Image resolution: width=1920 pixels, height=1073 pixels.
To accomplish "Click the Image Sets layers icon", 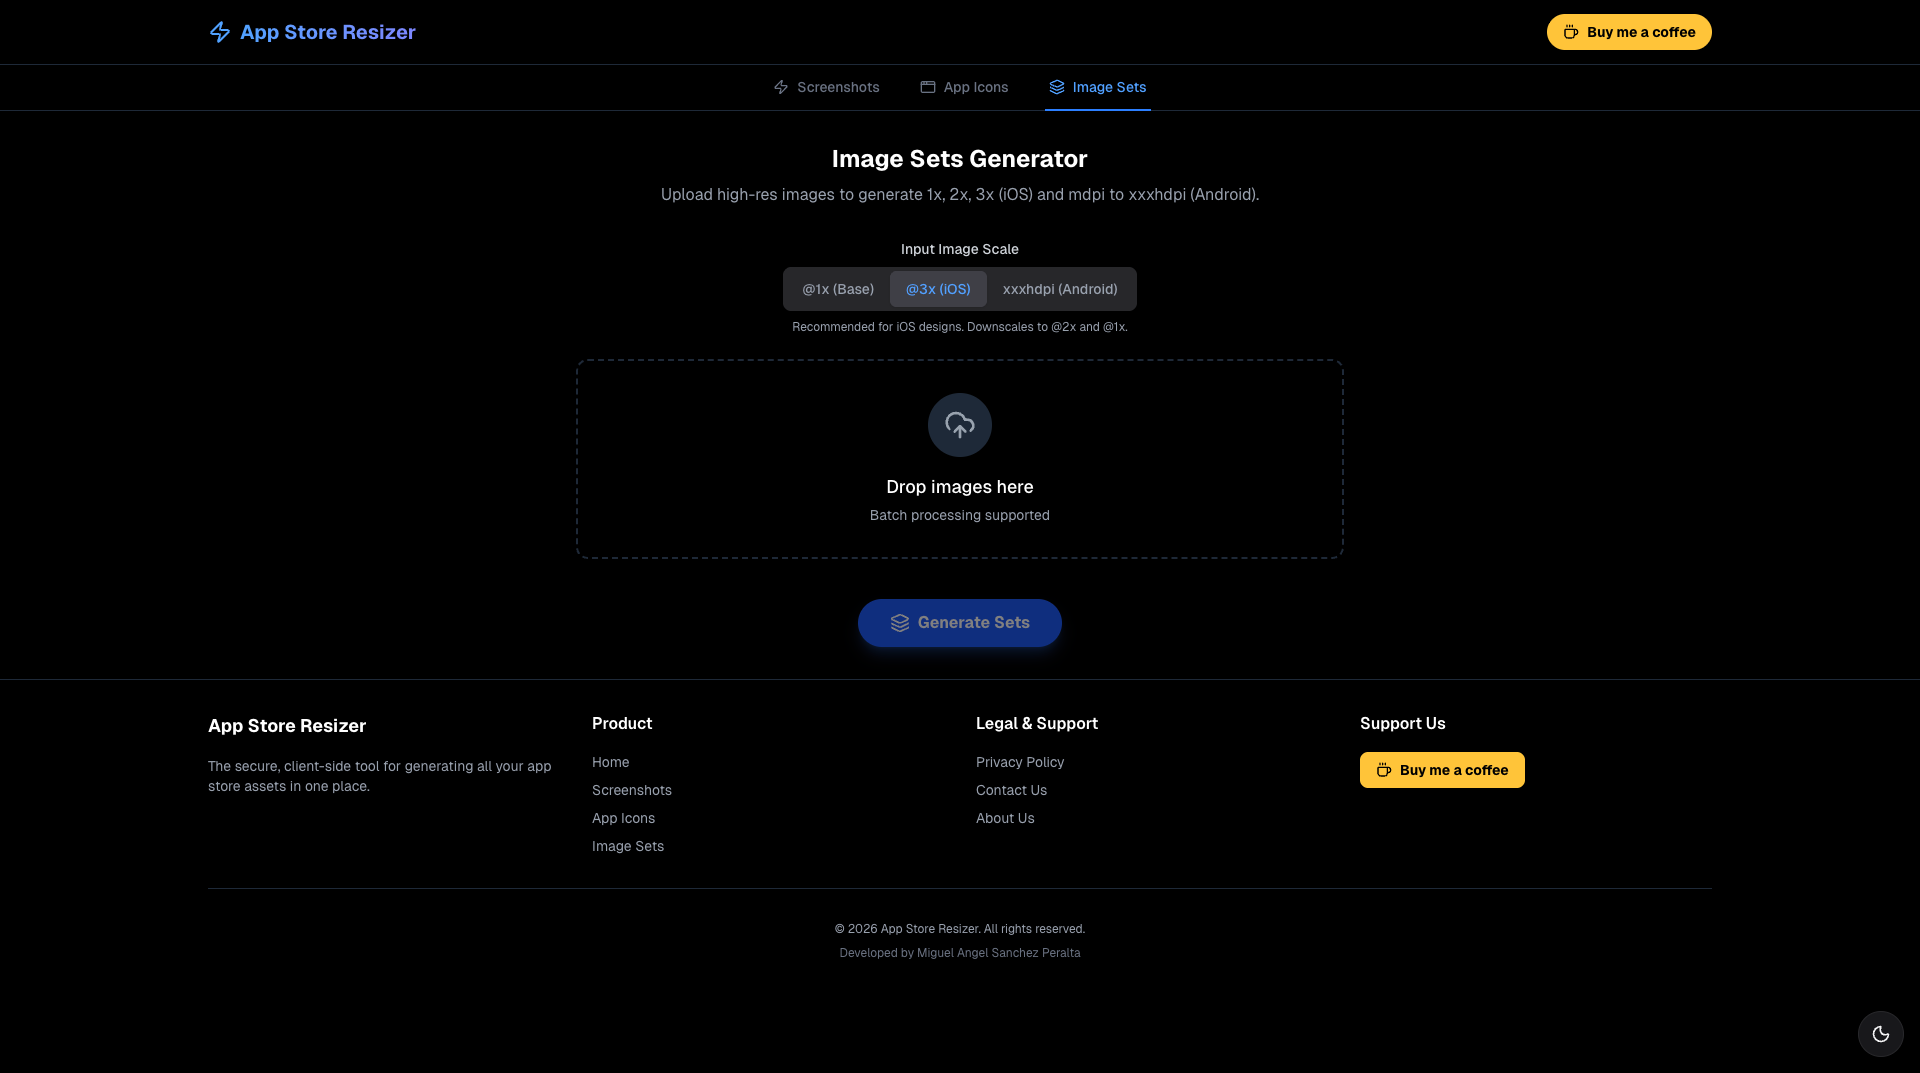I will click(x=1057, y=87).
